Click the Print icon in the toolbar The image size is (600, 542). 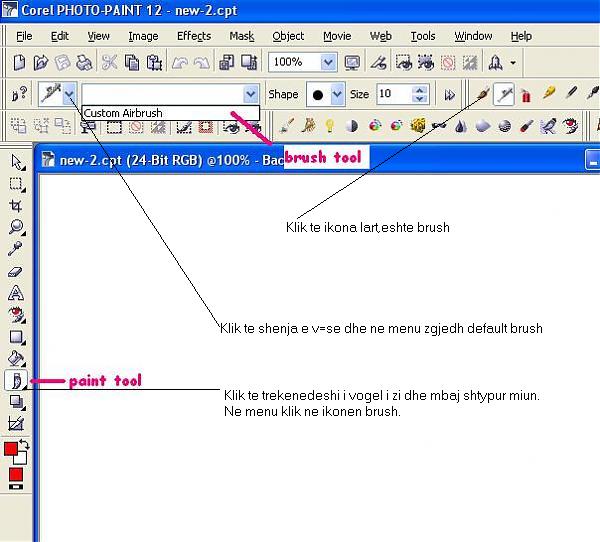pos(84,62)
